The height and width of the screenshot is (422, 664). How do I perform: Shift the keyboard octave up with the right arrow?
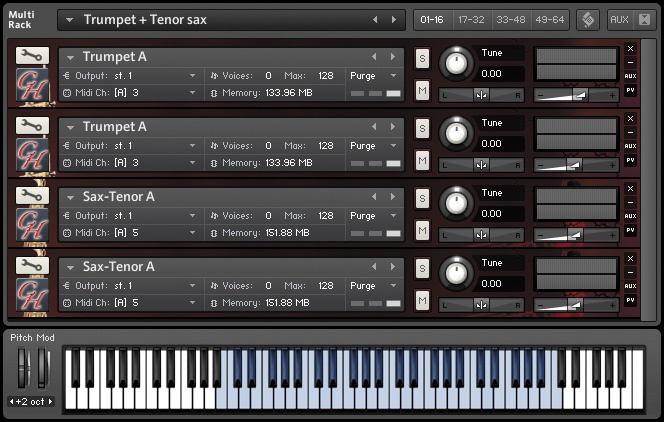coord(50,401)
